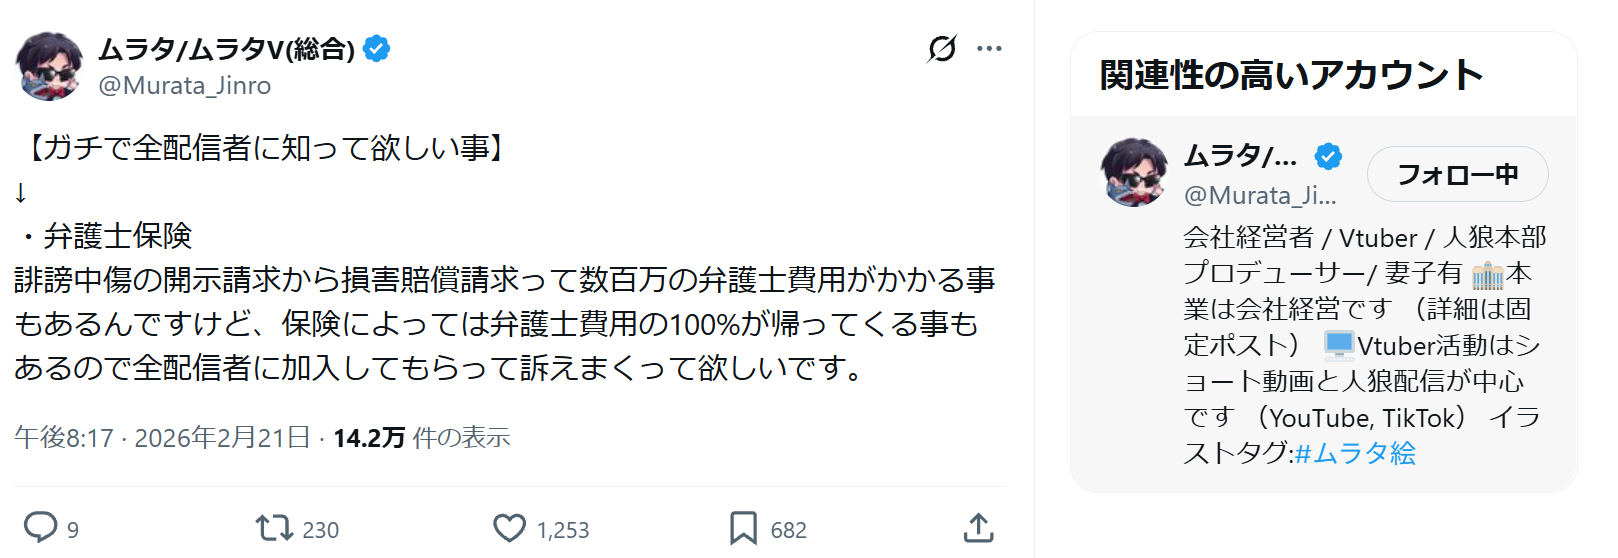Image resolution: width=1618 pixels, height=558 pixels.
Task: Click the verified badge beside post author name
Action: pyautogui.click(x=377, y=48)
